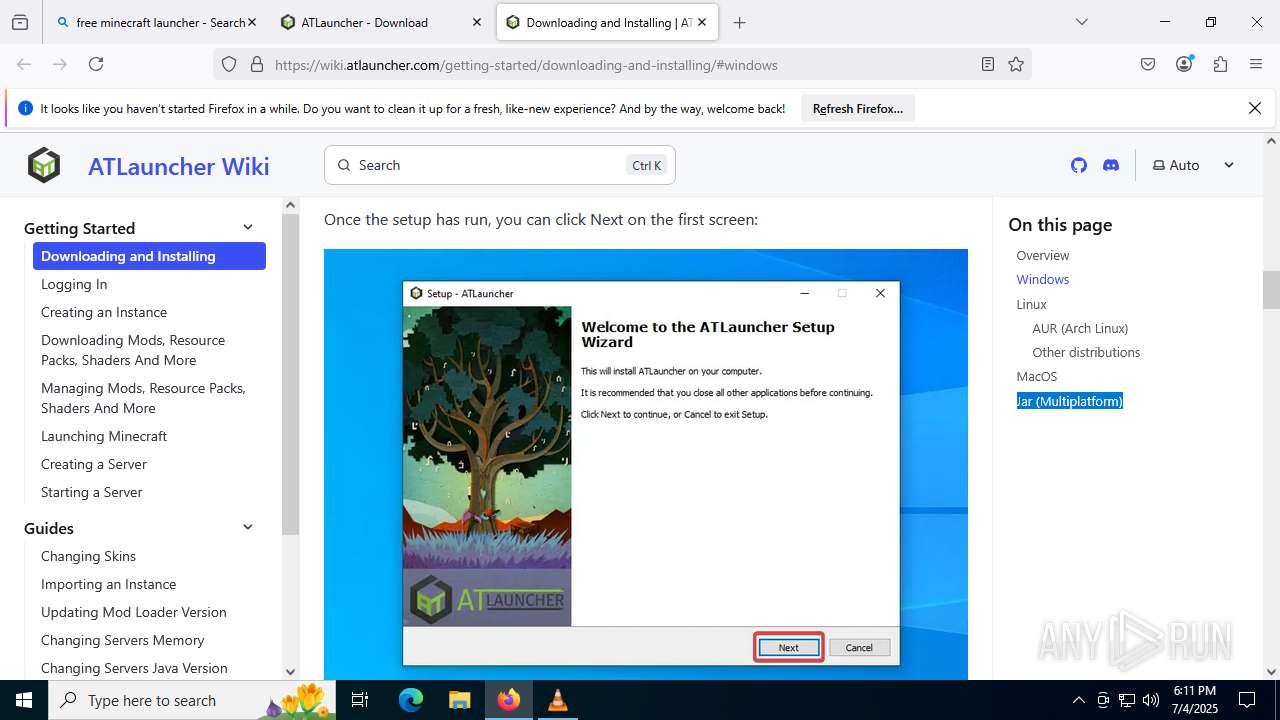Switch to ATLauncher - Download tab
This screenshot has width=1280, height=720.
click(380, 22)
